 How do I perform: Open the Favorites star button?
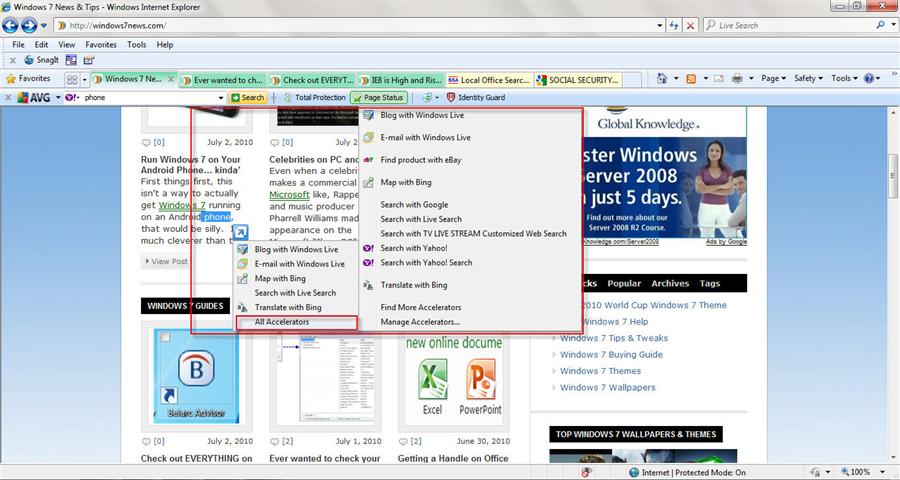point(28,78)
